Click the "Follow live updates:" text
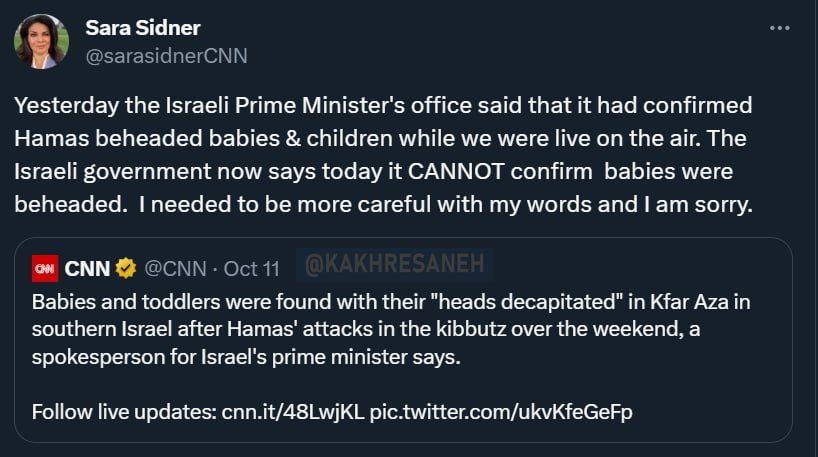 (125, 411)
